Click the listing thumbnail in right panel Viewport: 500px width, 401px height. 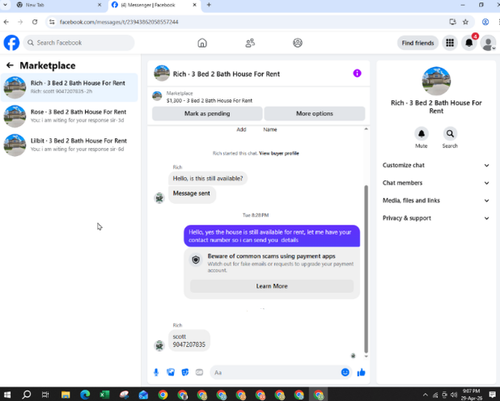coord(436,81)
